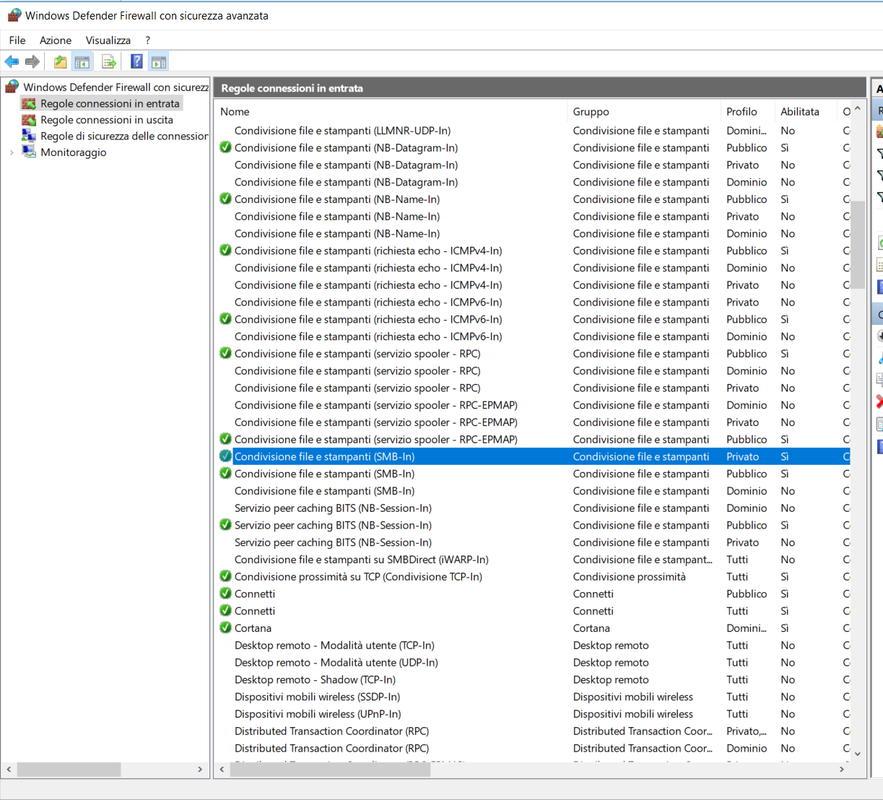Click the green check of Condivisione prossimità su TCP
The image size is (883, 800).
pyautogui.click(x=226, y=576)
